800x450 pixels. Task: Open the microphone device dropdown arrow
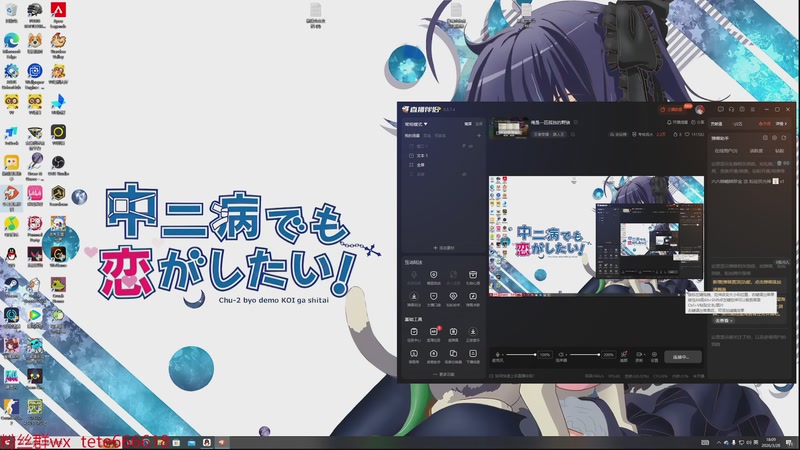click(x=503, y=355)
